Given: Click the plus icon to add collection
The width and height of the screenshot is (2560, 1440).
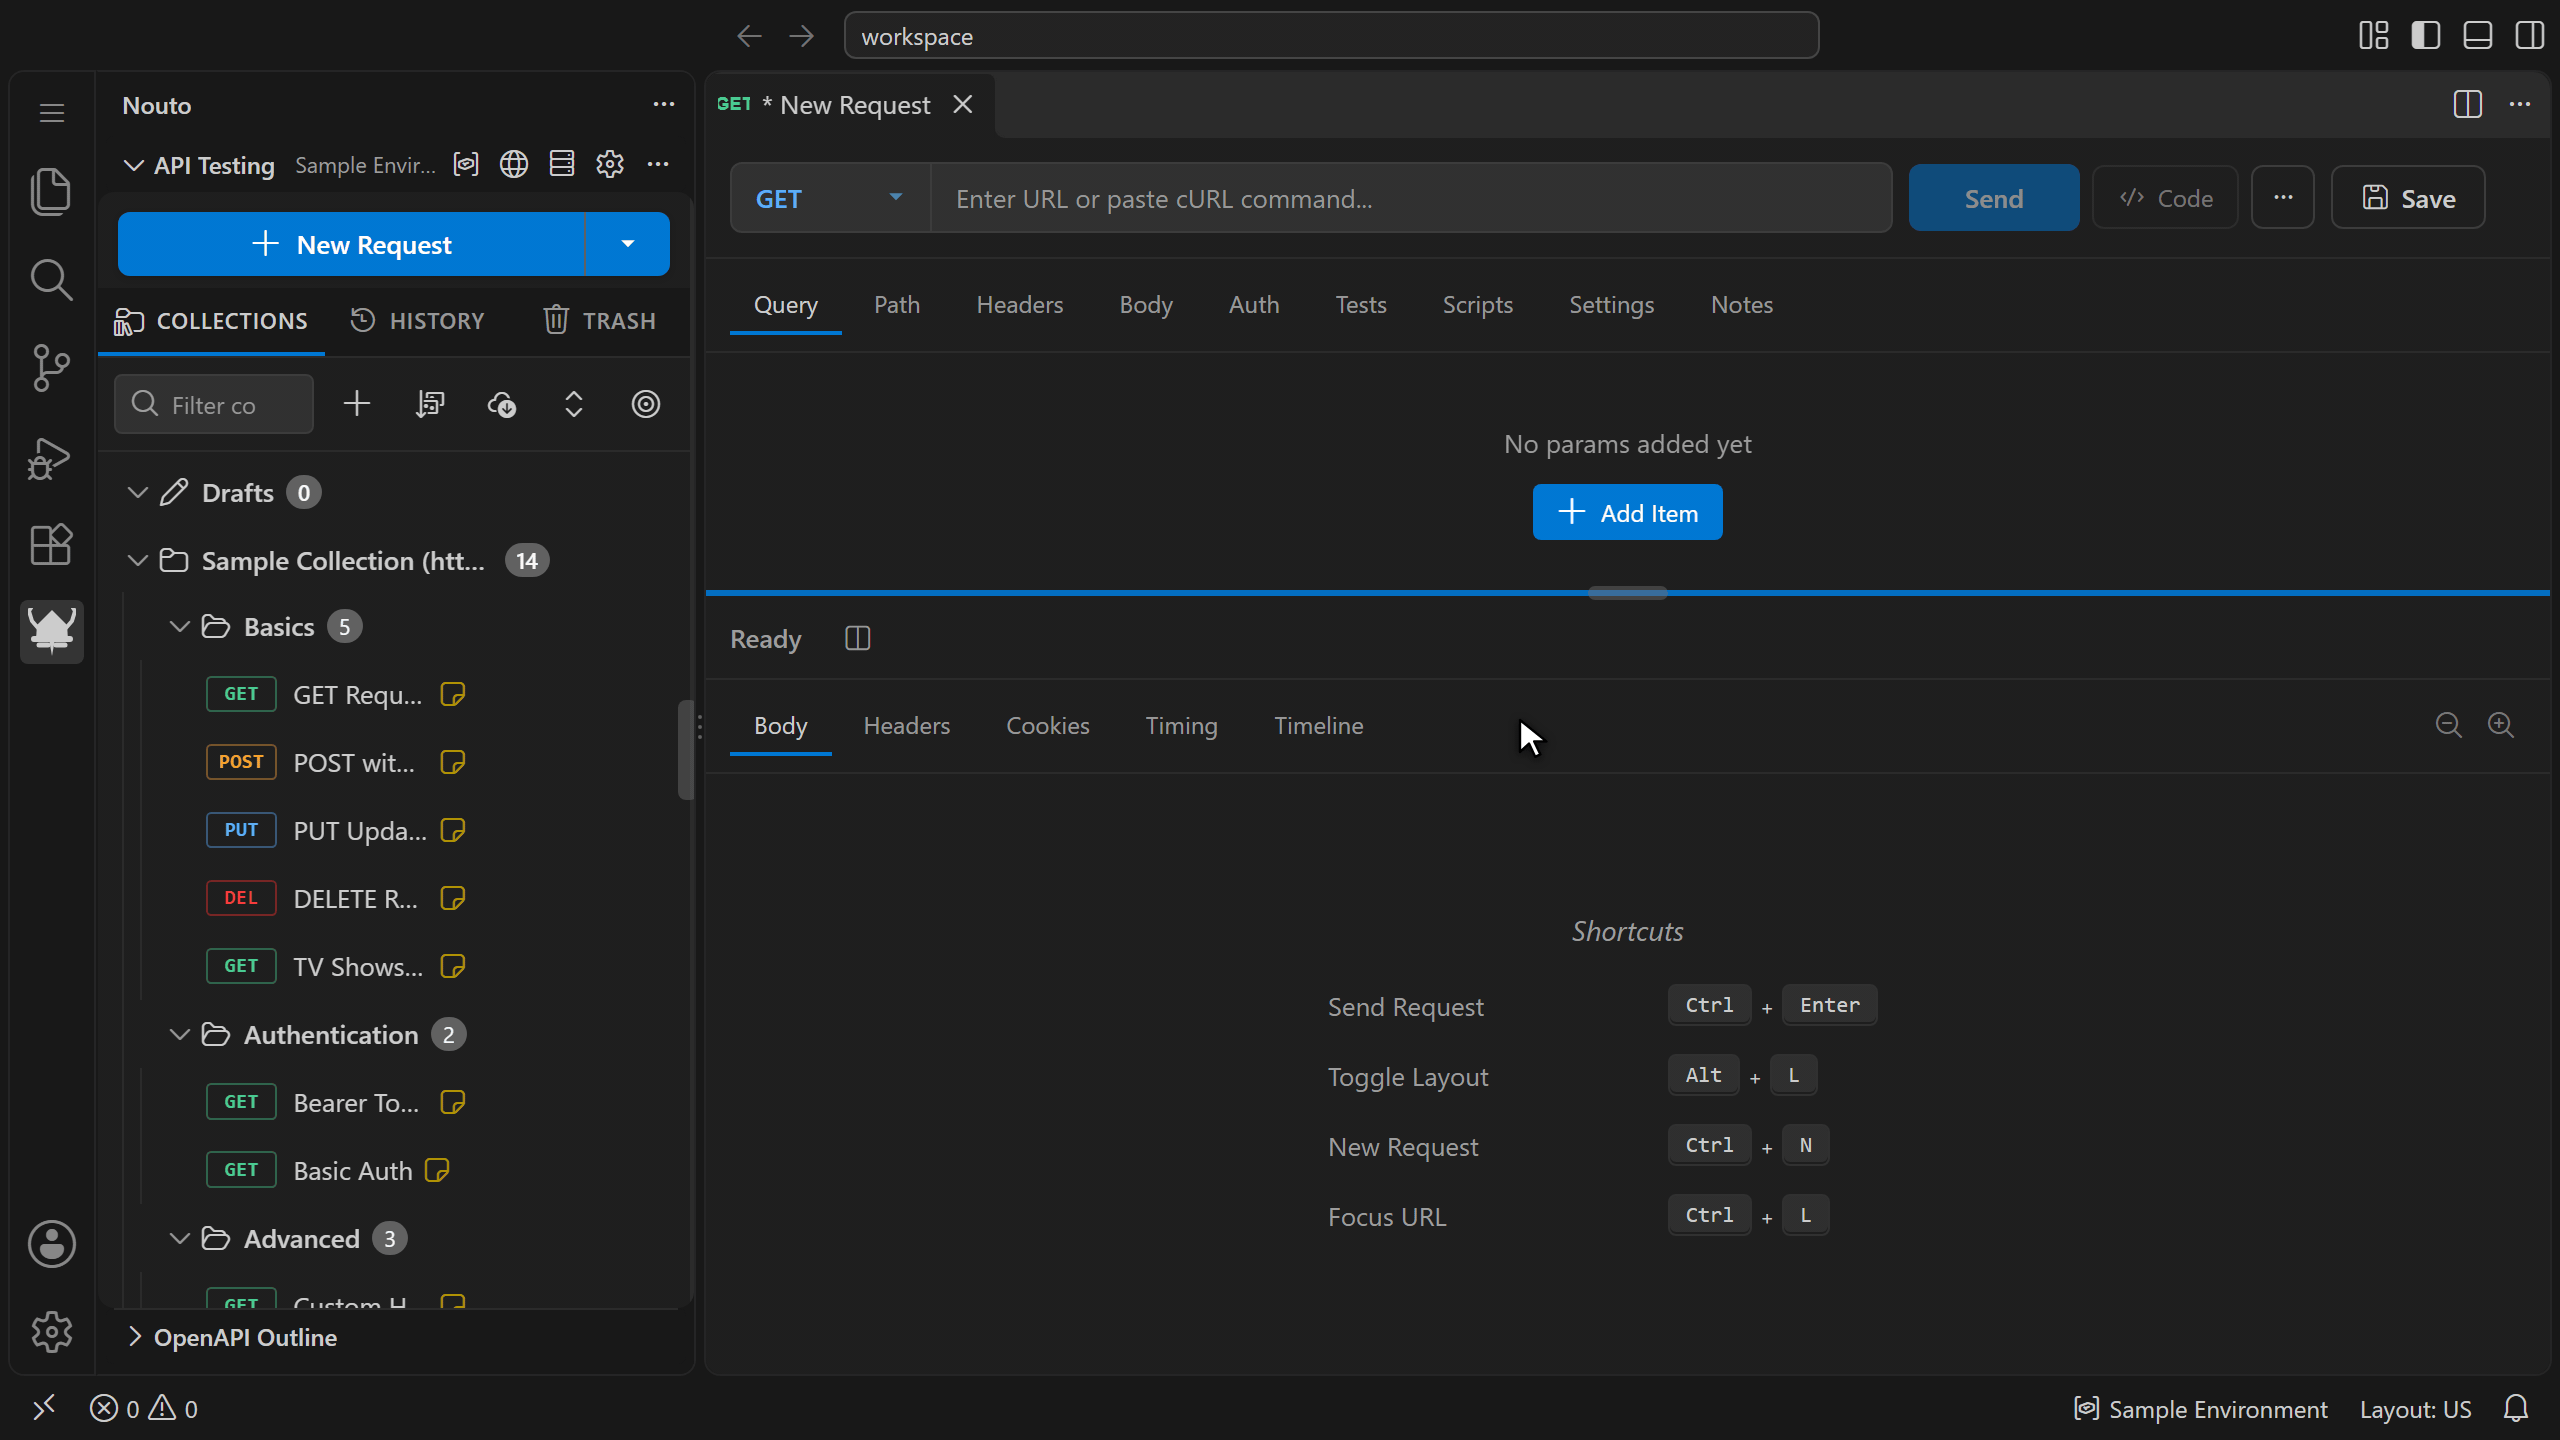Looking at the screenshot, I should pyautogui.click(x=357, y=404).
